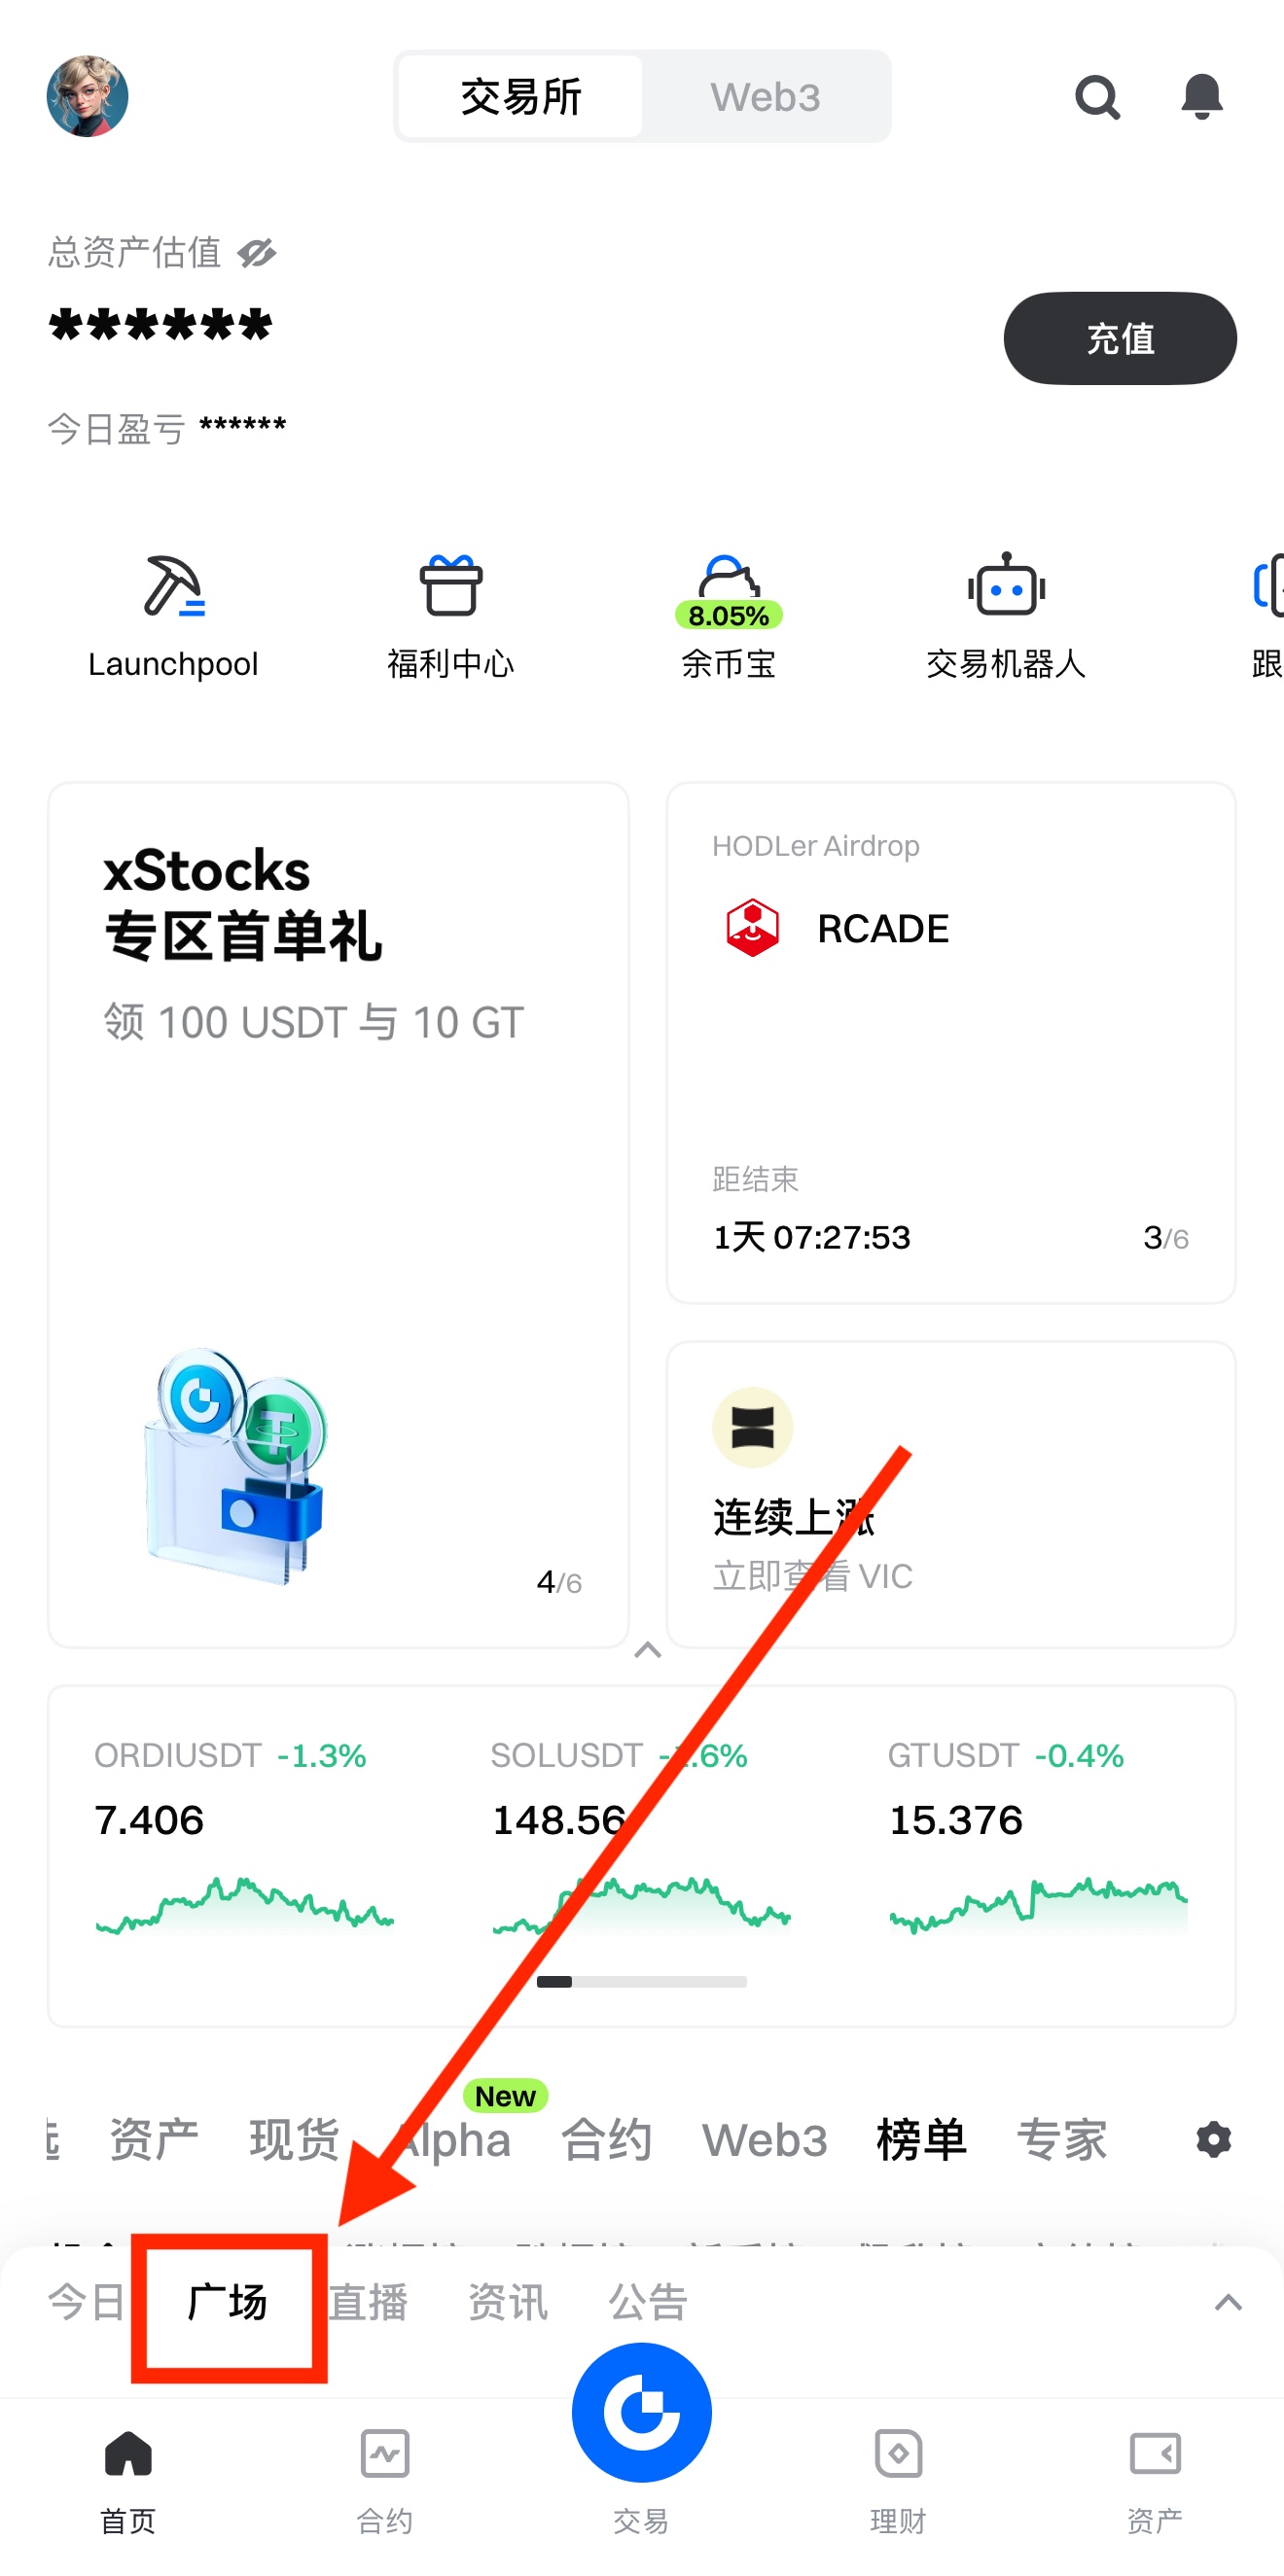This screenshot has width=1284, height=2576.
Task: Open the search magnifier icon
Action: click(x=1096, y=97)
